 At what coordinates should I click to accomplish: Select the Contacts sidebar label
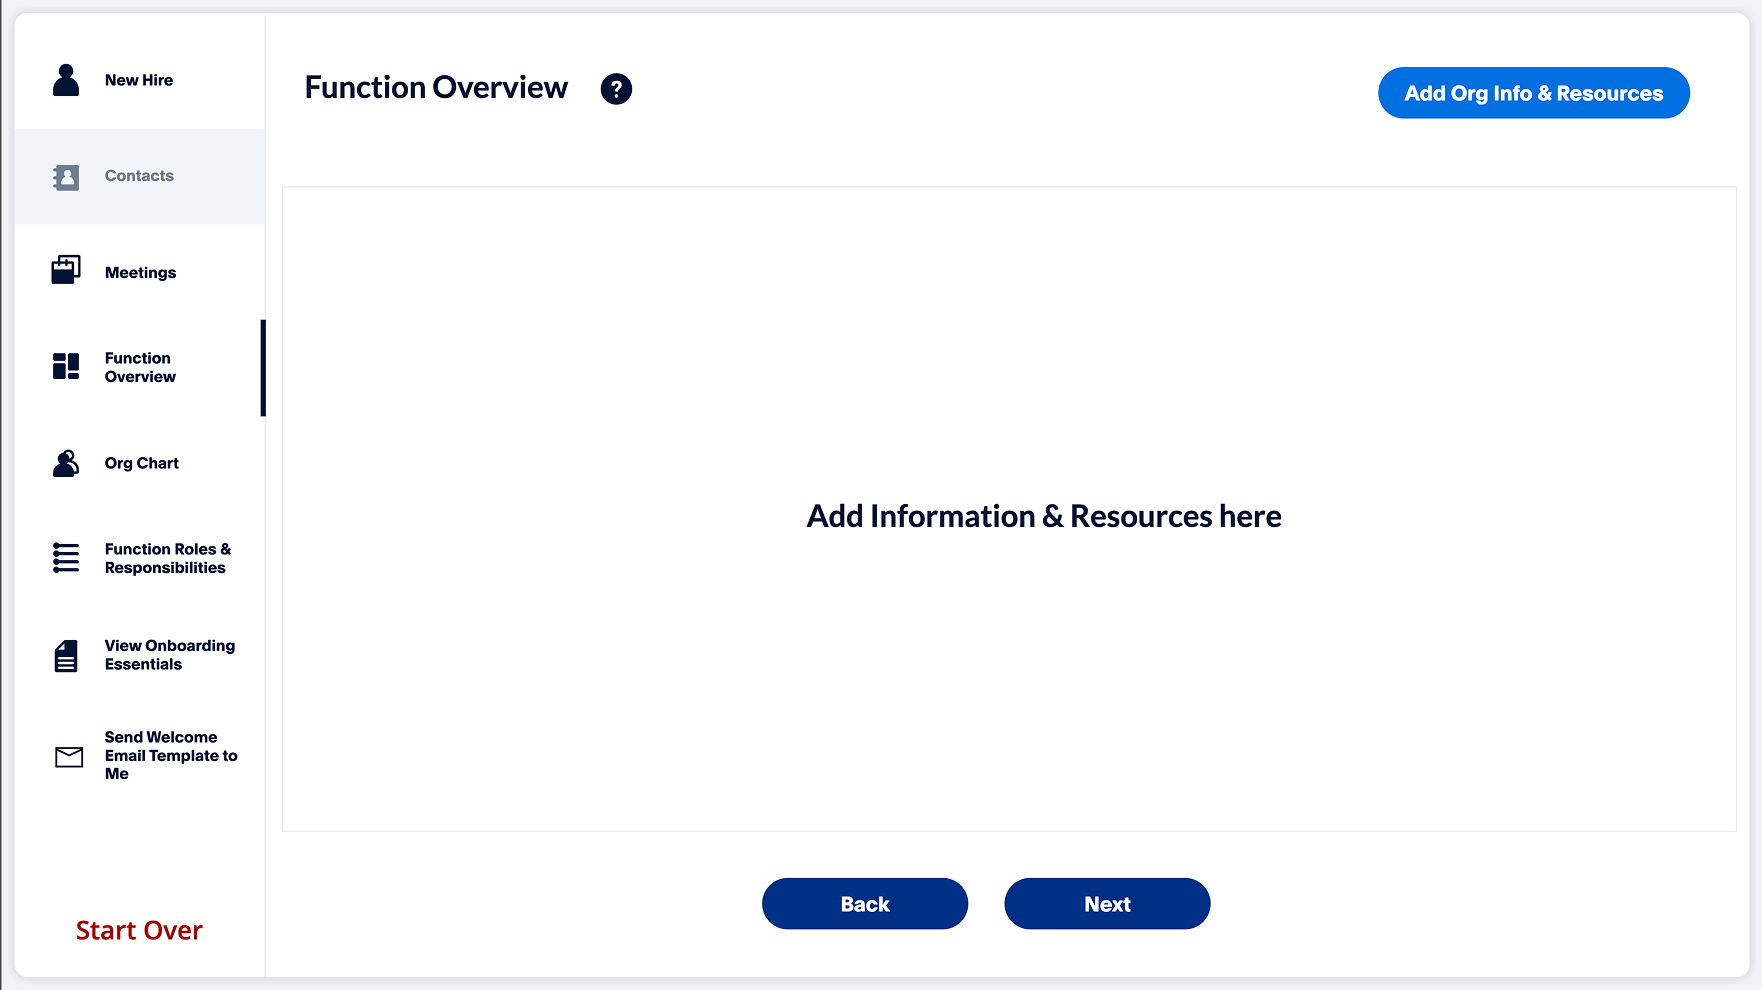pyautogui.click(x=139, y=176)
